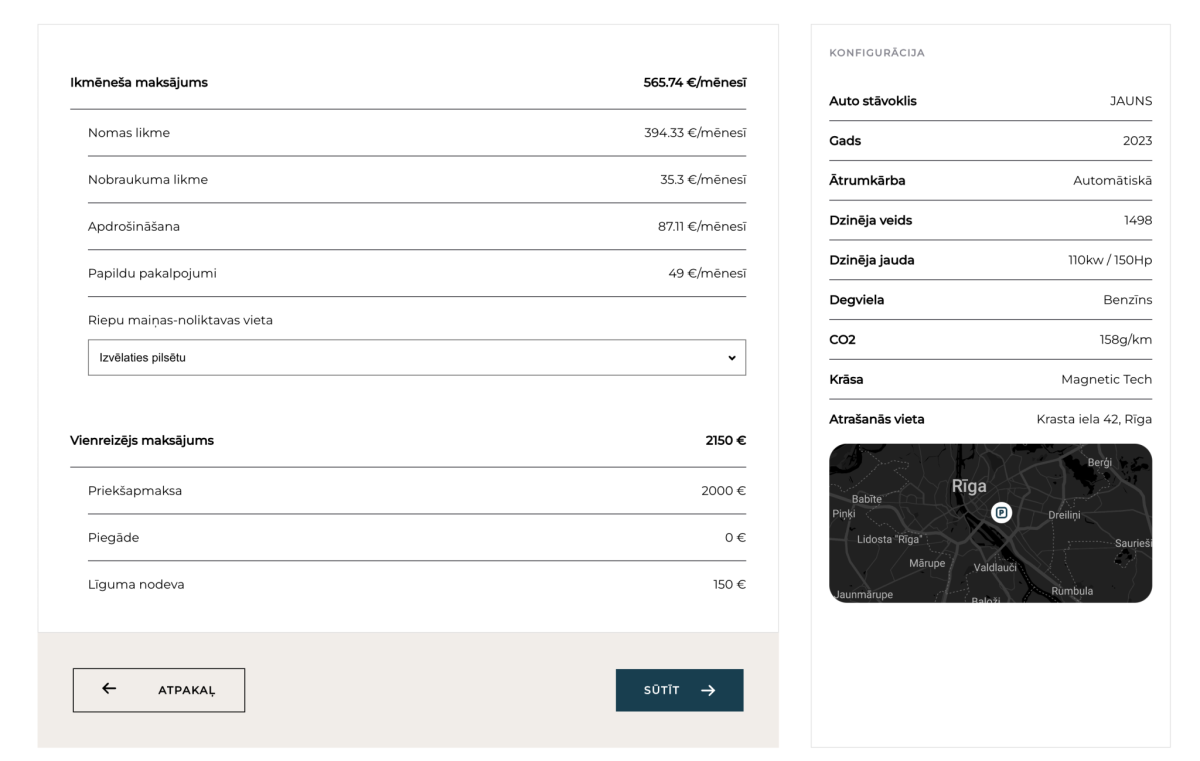
Task: Click 'Babīte' label on the map
Action: 865,499
